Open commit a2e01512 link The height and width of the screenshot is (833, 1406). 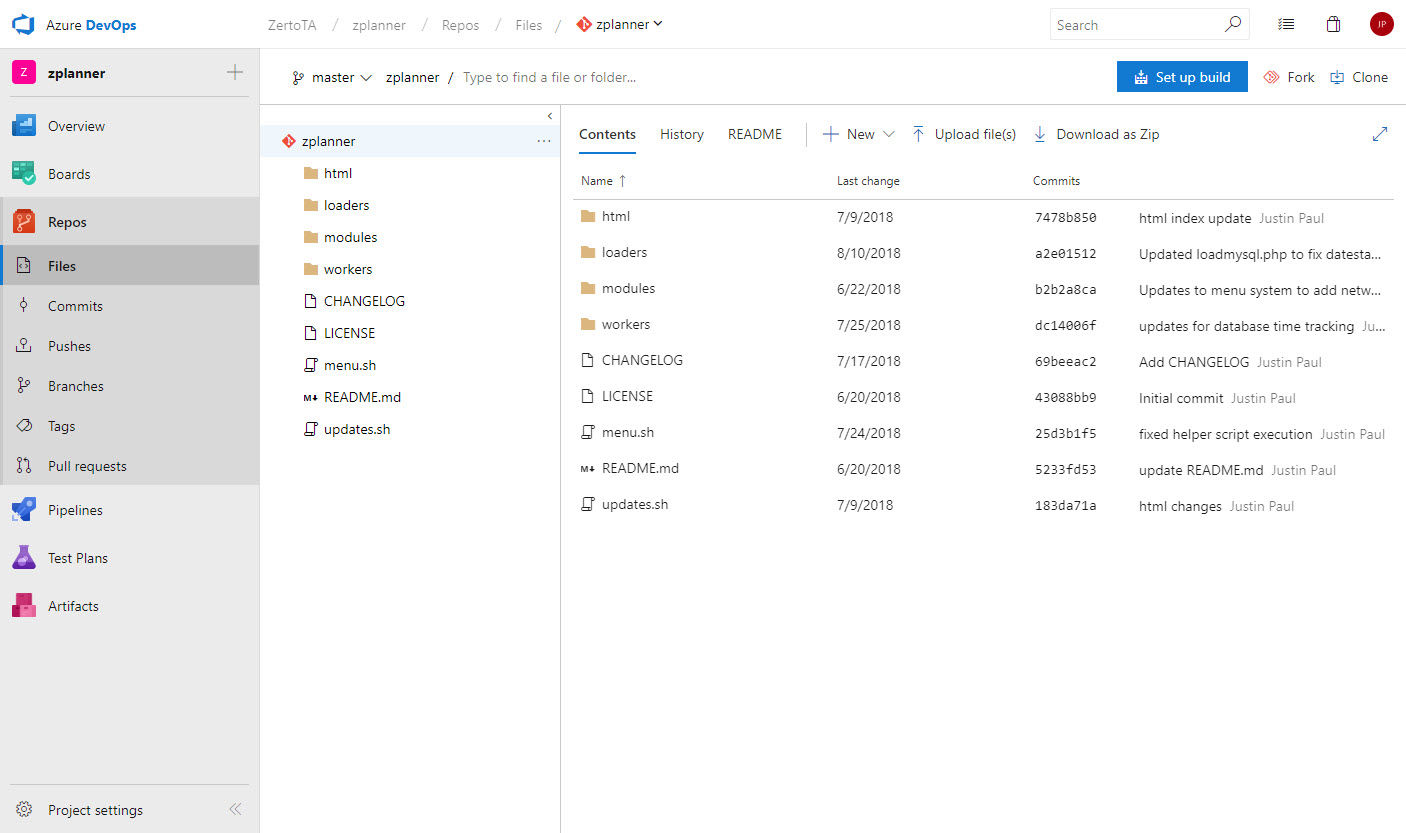coord(1066,253)
